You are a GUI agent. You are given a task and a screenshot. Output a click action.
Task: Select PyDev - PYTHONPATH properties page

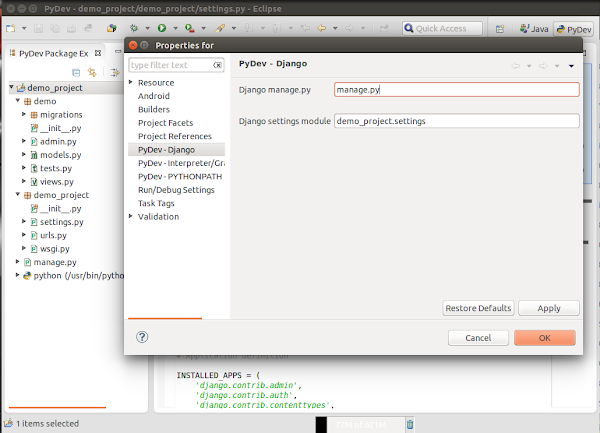(180, 176)
